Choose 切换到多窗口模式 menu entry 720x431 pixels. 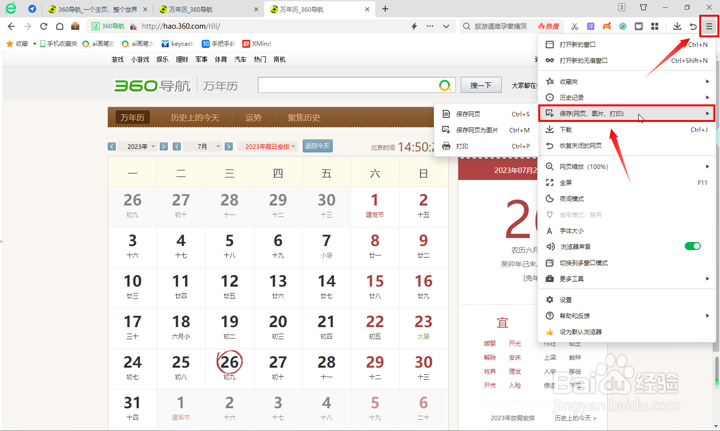626,263
